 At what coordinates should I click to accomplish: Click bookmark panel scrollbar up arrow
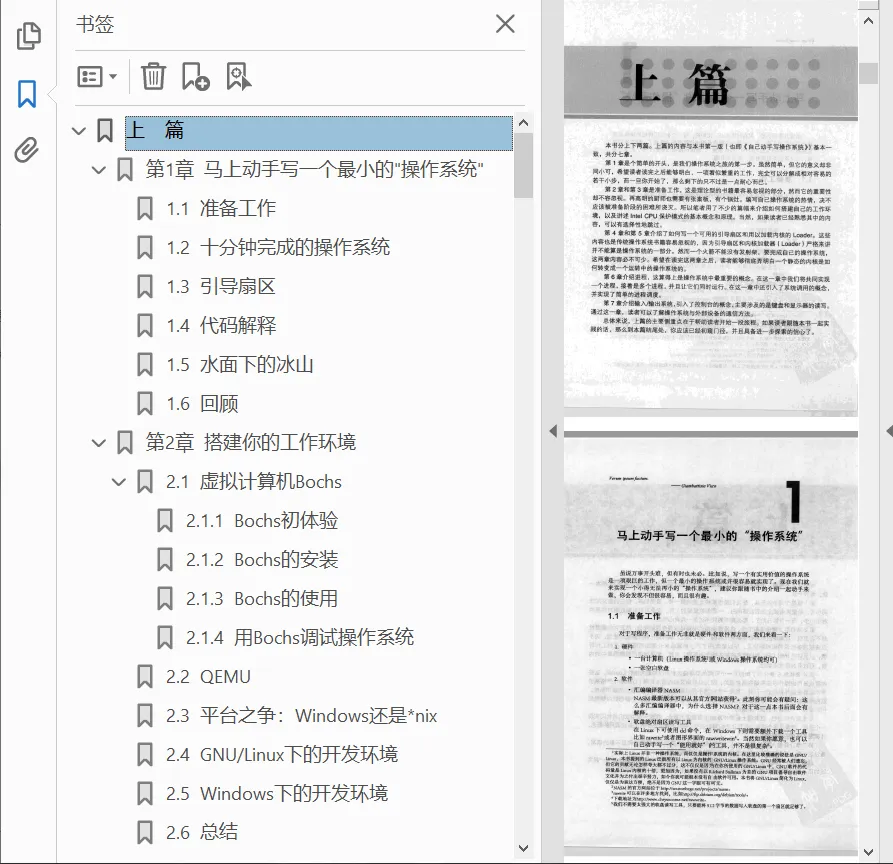point(523,122)
